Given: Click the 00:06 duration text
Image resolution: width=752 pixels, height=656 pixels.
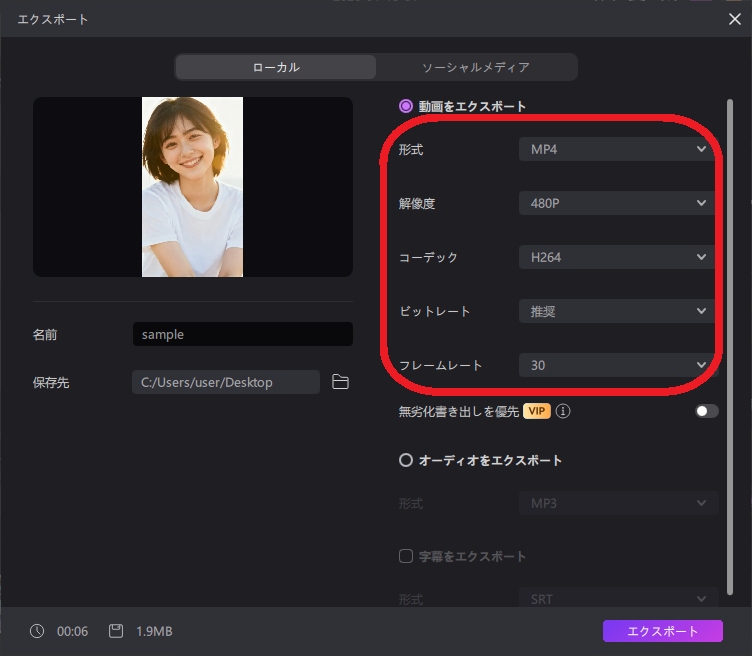Looking at the screenshot, I should click(72, 631).
